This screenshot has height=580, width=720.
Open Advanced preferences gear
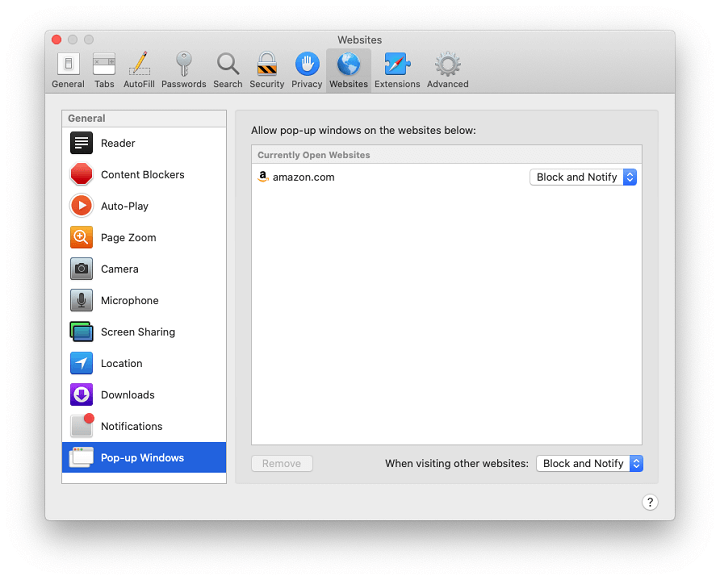coord(447,69)
